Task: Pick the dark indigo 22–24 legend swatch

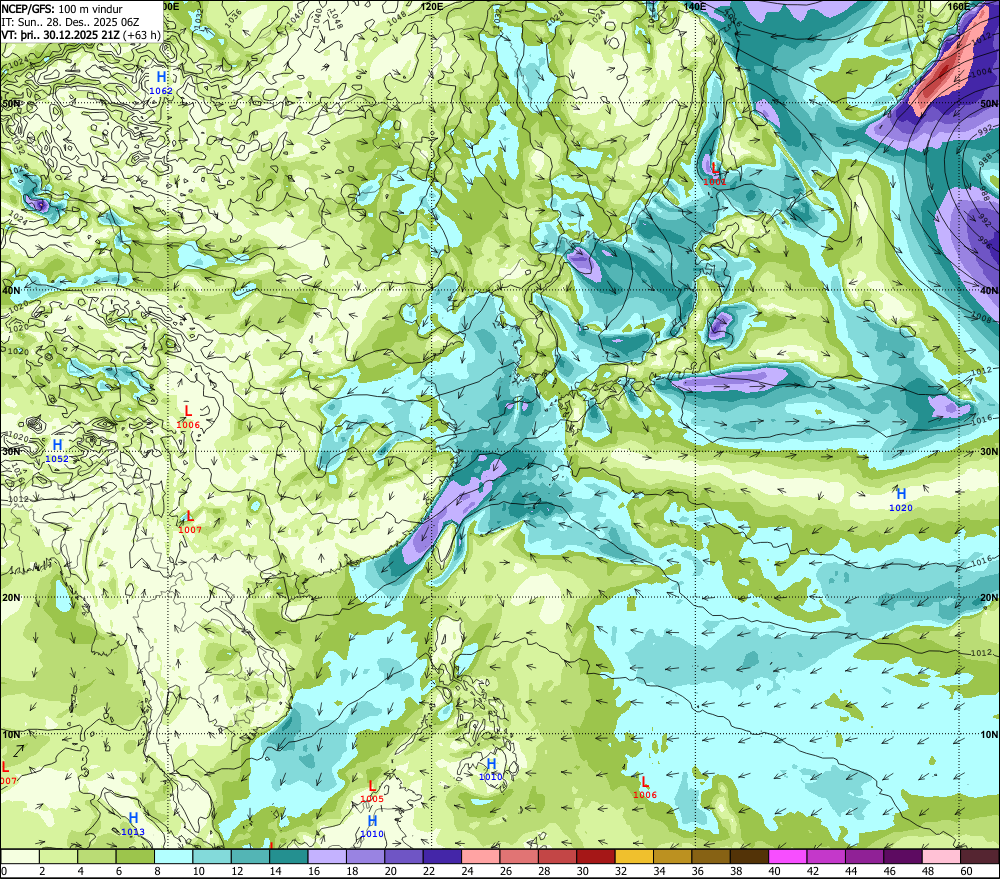Action: pyautogui.click(x=442, y=856)
